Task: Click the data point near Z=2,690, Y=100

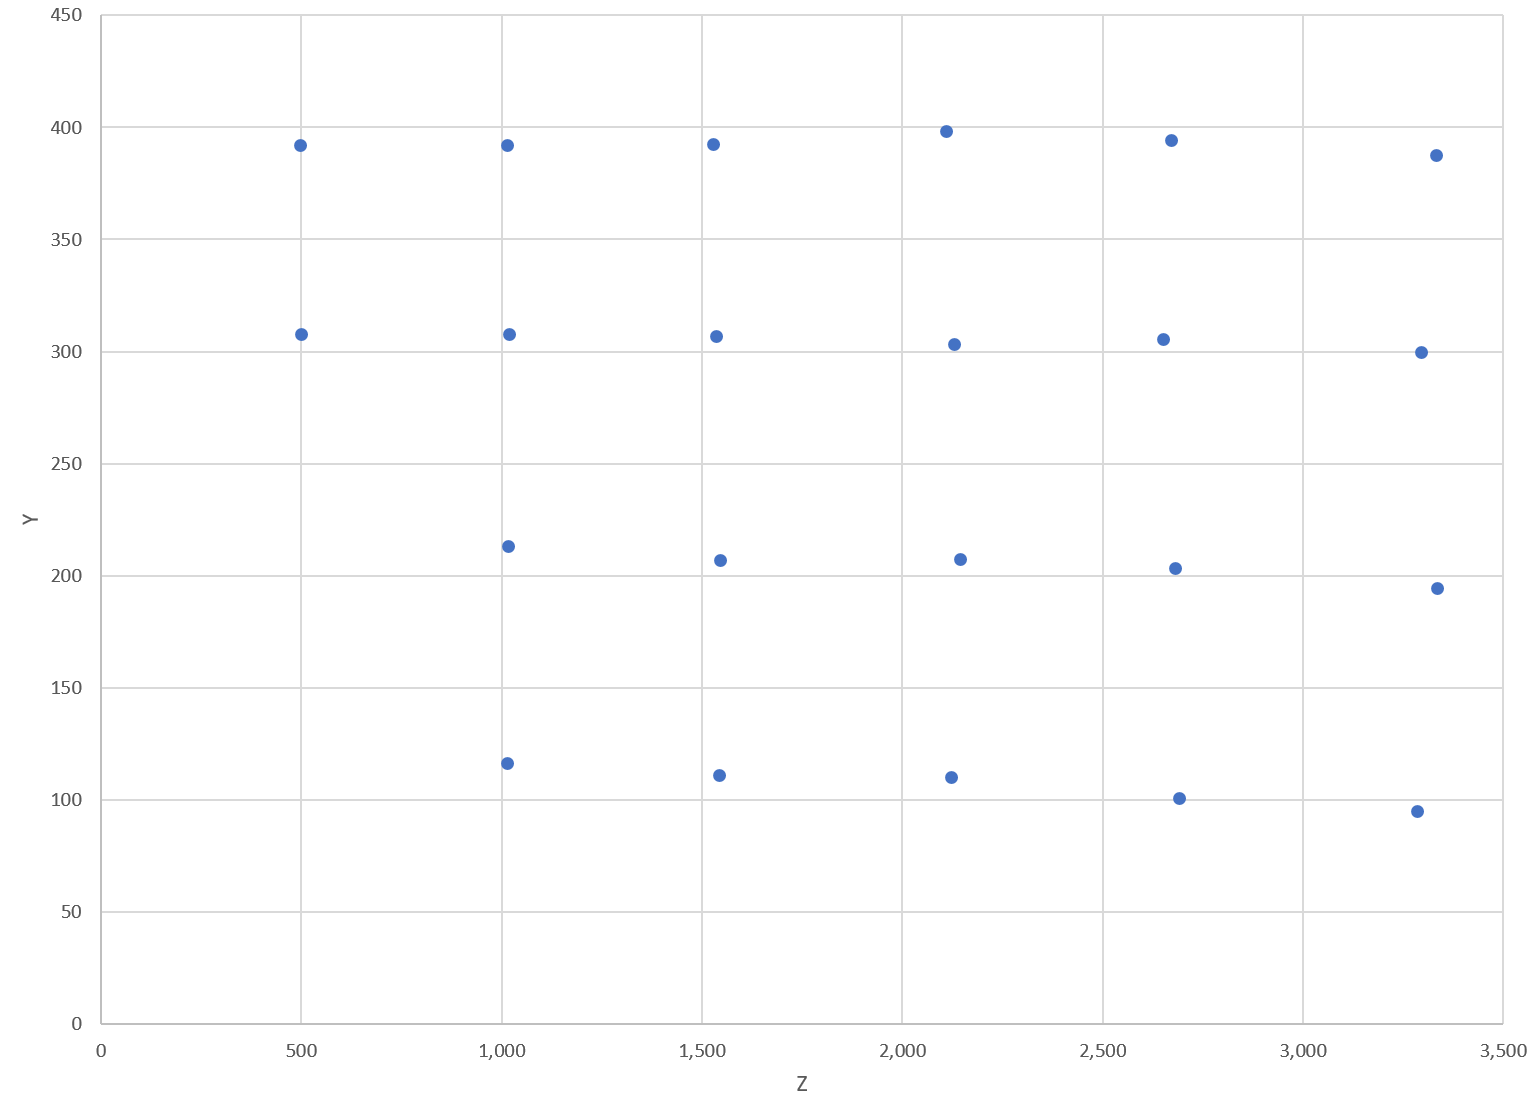Action: [x=1179, y=799]
